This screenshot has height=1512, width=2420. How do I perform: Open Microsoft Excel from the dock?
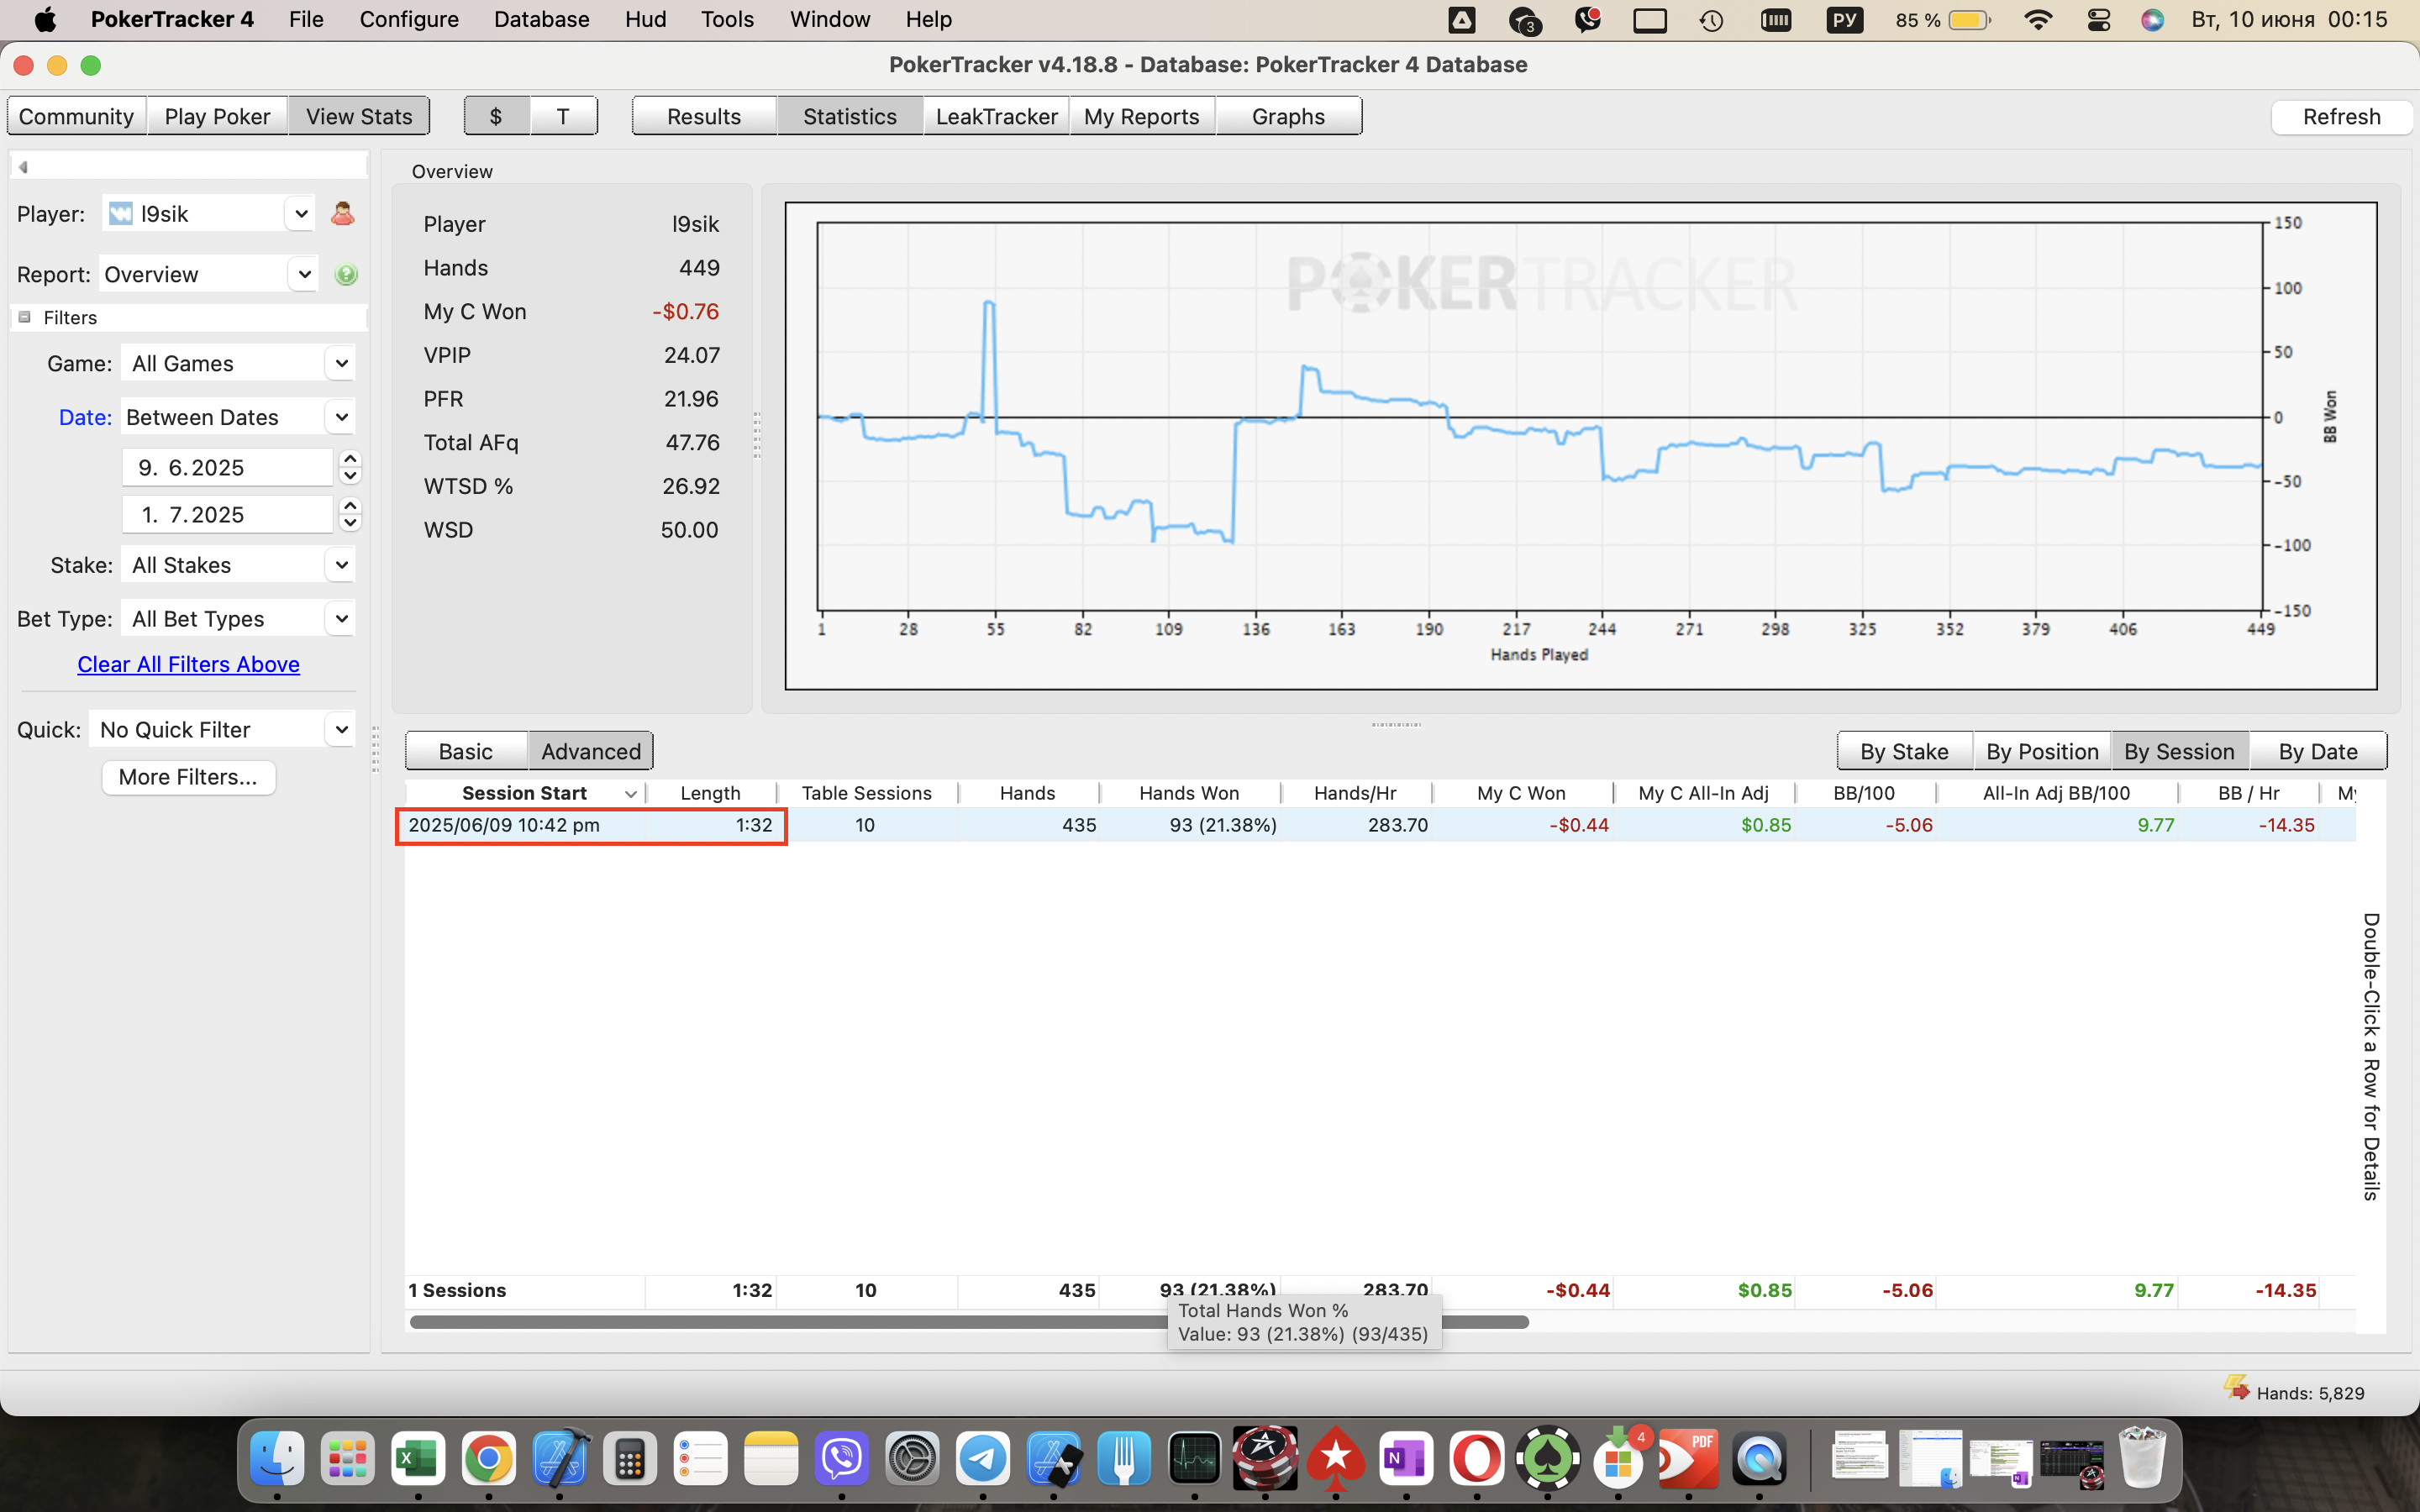pyautogui.click(x=418, y=1460)
